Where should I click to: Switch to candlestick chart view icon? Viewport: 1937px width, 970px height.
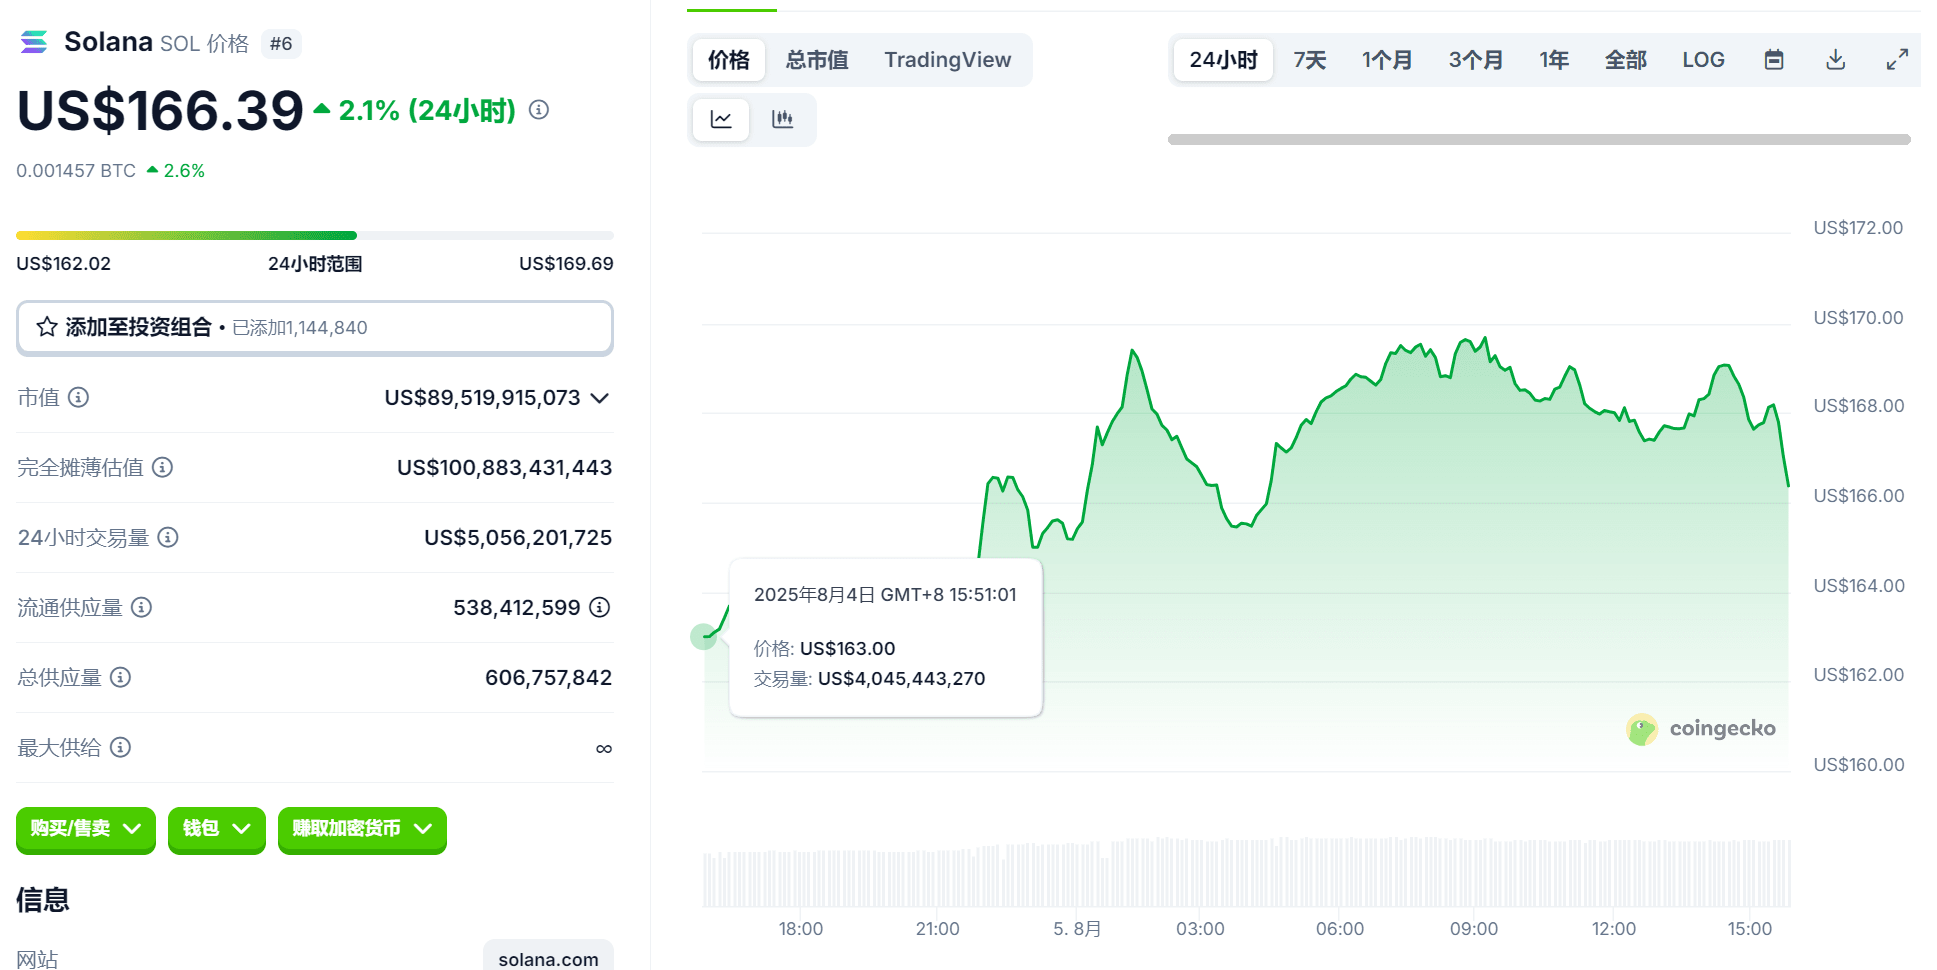pyautogui.click(x=783, y=120)
